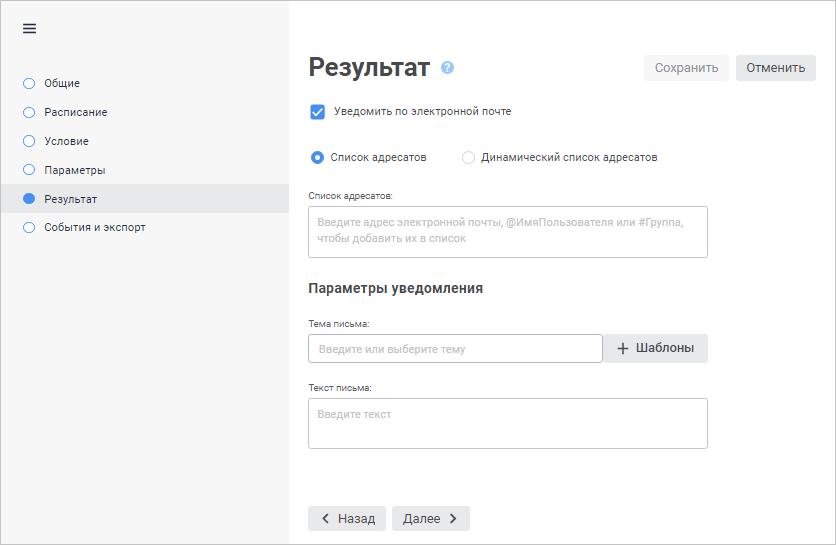Click the right chevron on Далее
The width and height of the screenshot is (836, 545).
coord(453,519)
